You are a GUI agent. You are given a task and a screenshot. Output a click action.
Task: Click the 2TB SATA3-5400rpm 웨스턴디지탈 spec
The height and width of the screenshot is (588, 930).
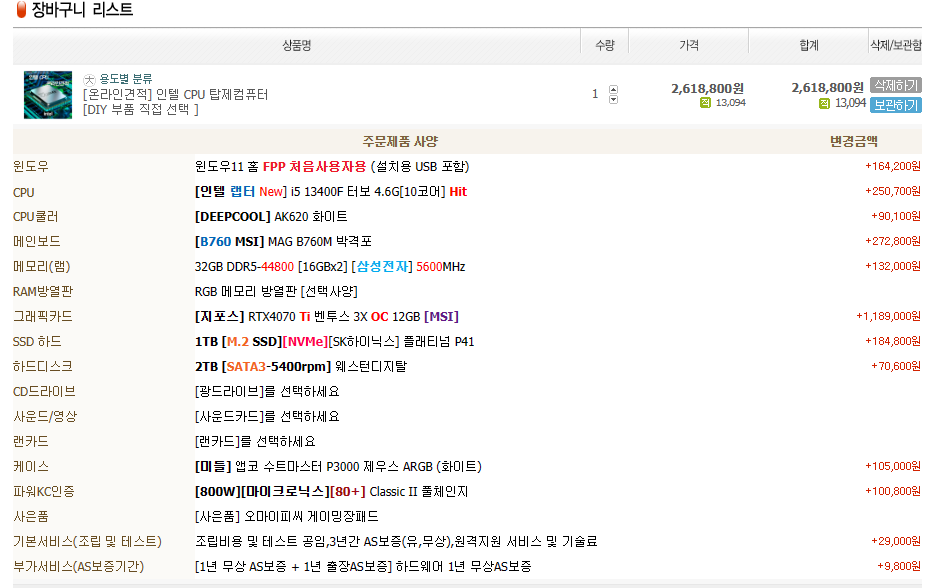pos(301,366)
